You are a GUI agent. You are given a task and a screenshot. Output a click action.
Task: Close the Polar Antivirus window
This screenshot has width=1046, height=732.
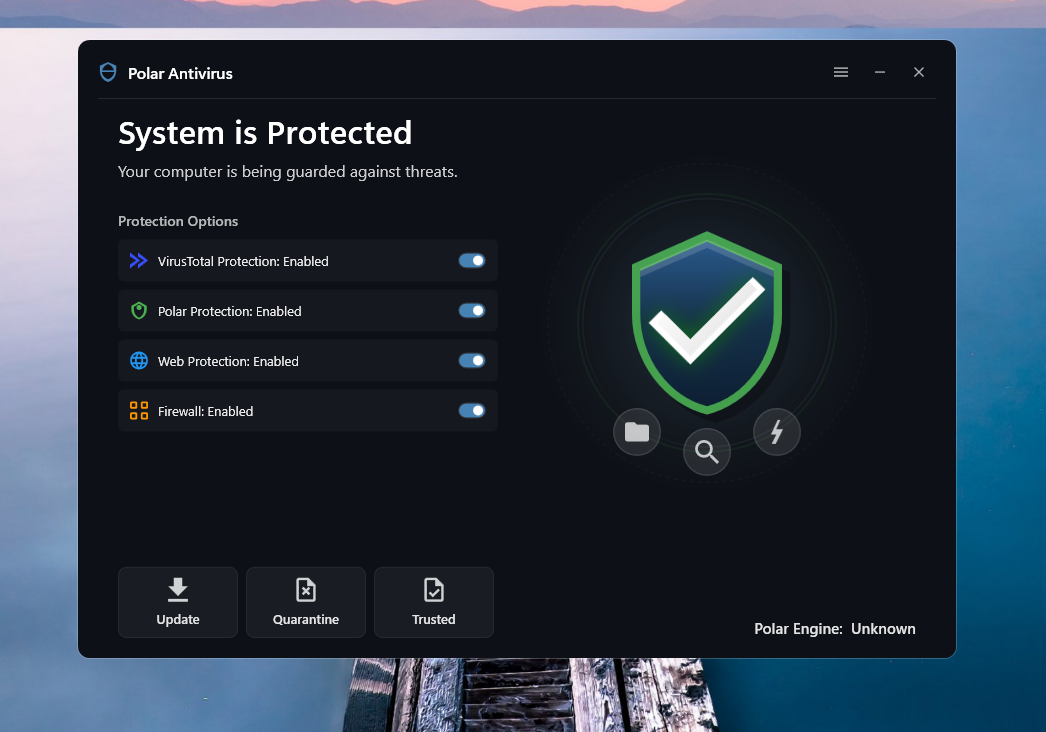(919, 72)
